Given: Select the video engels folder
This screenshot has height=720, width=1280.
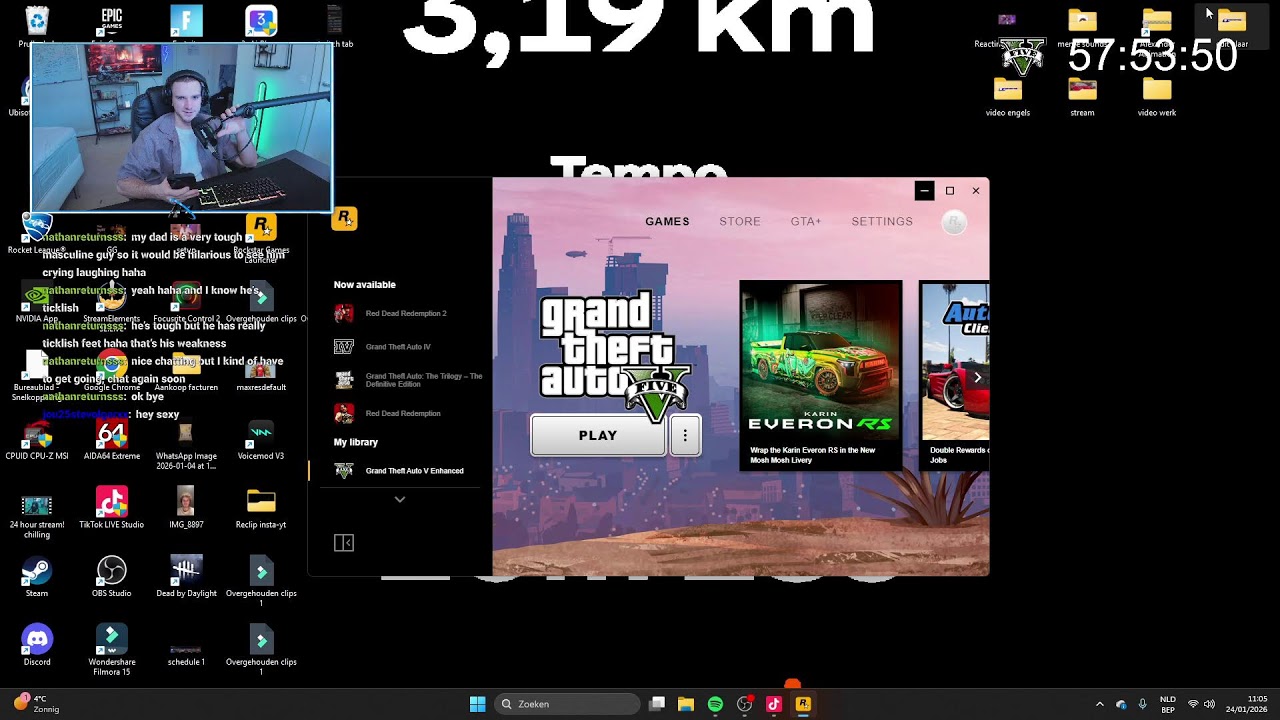Looking at the screenshot, I should 1008,96.
